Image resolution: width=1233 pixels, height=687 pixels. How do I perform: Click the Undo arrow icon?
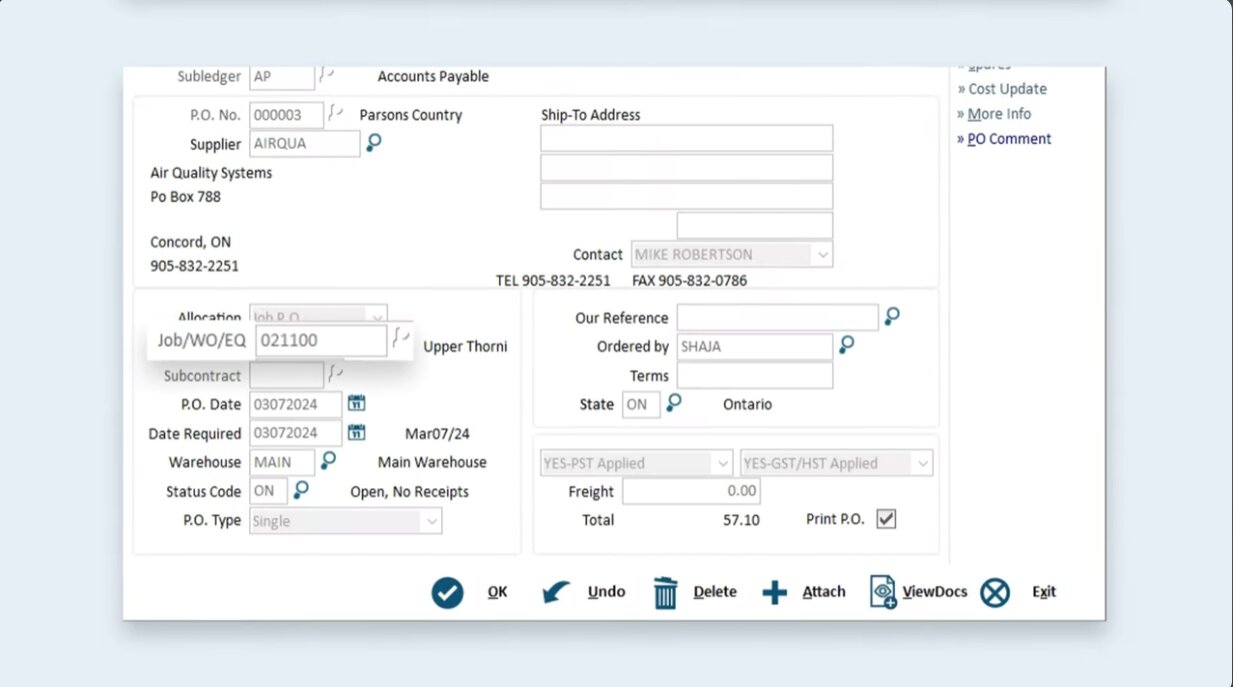[x=557, y=593]
